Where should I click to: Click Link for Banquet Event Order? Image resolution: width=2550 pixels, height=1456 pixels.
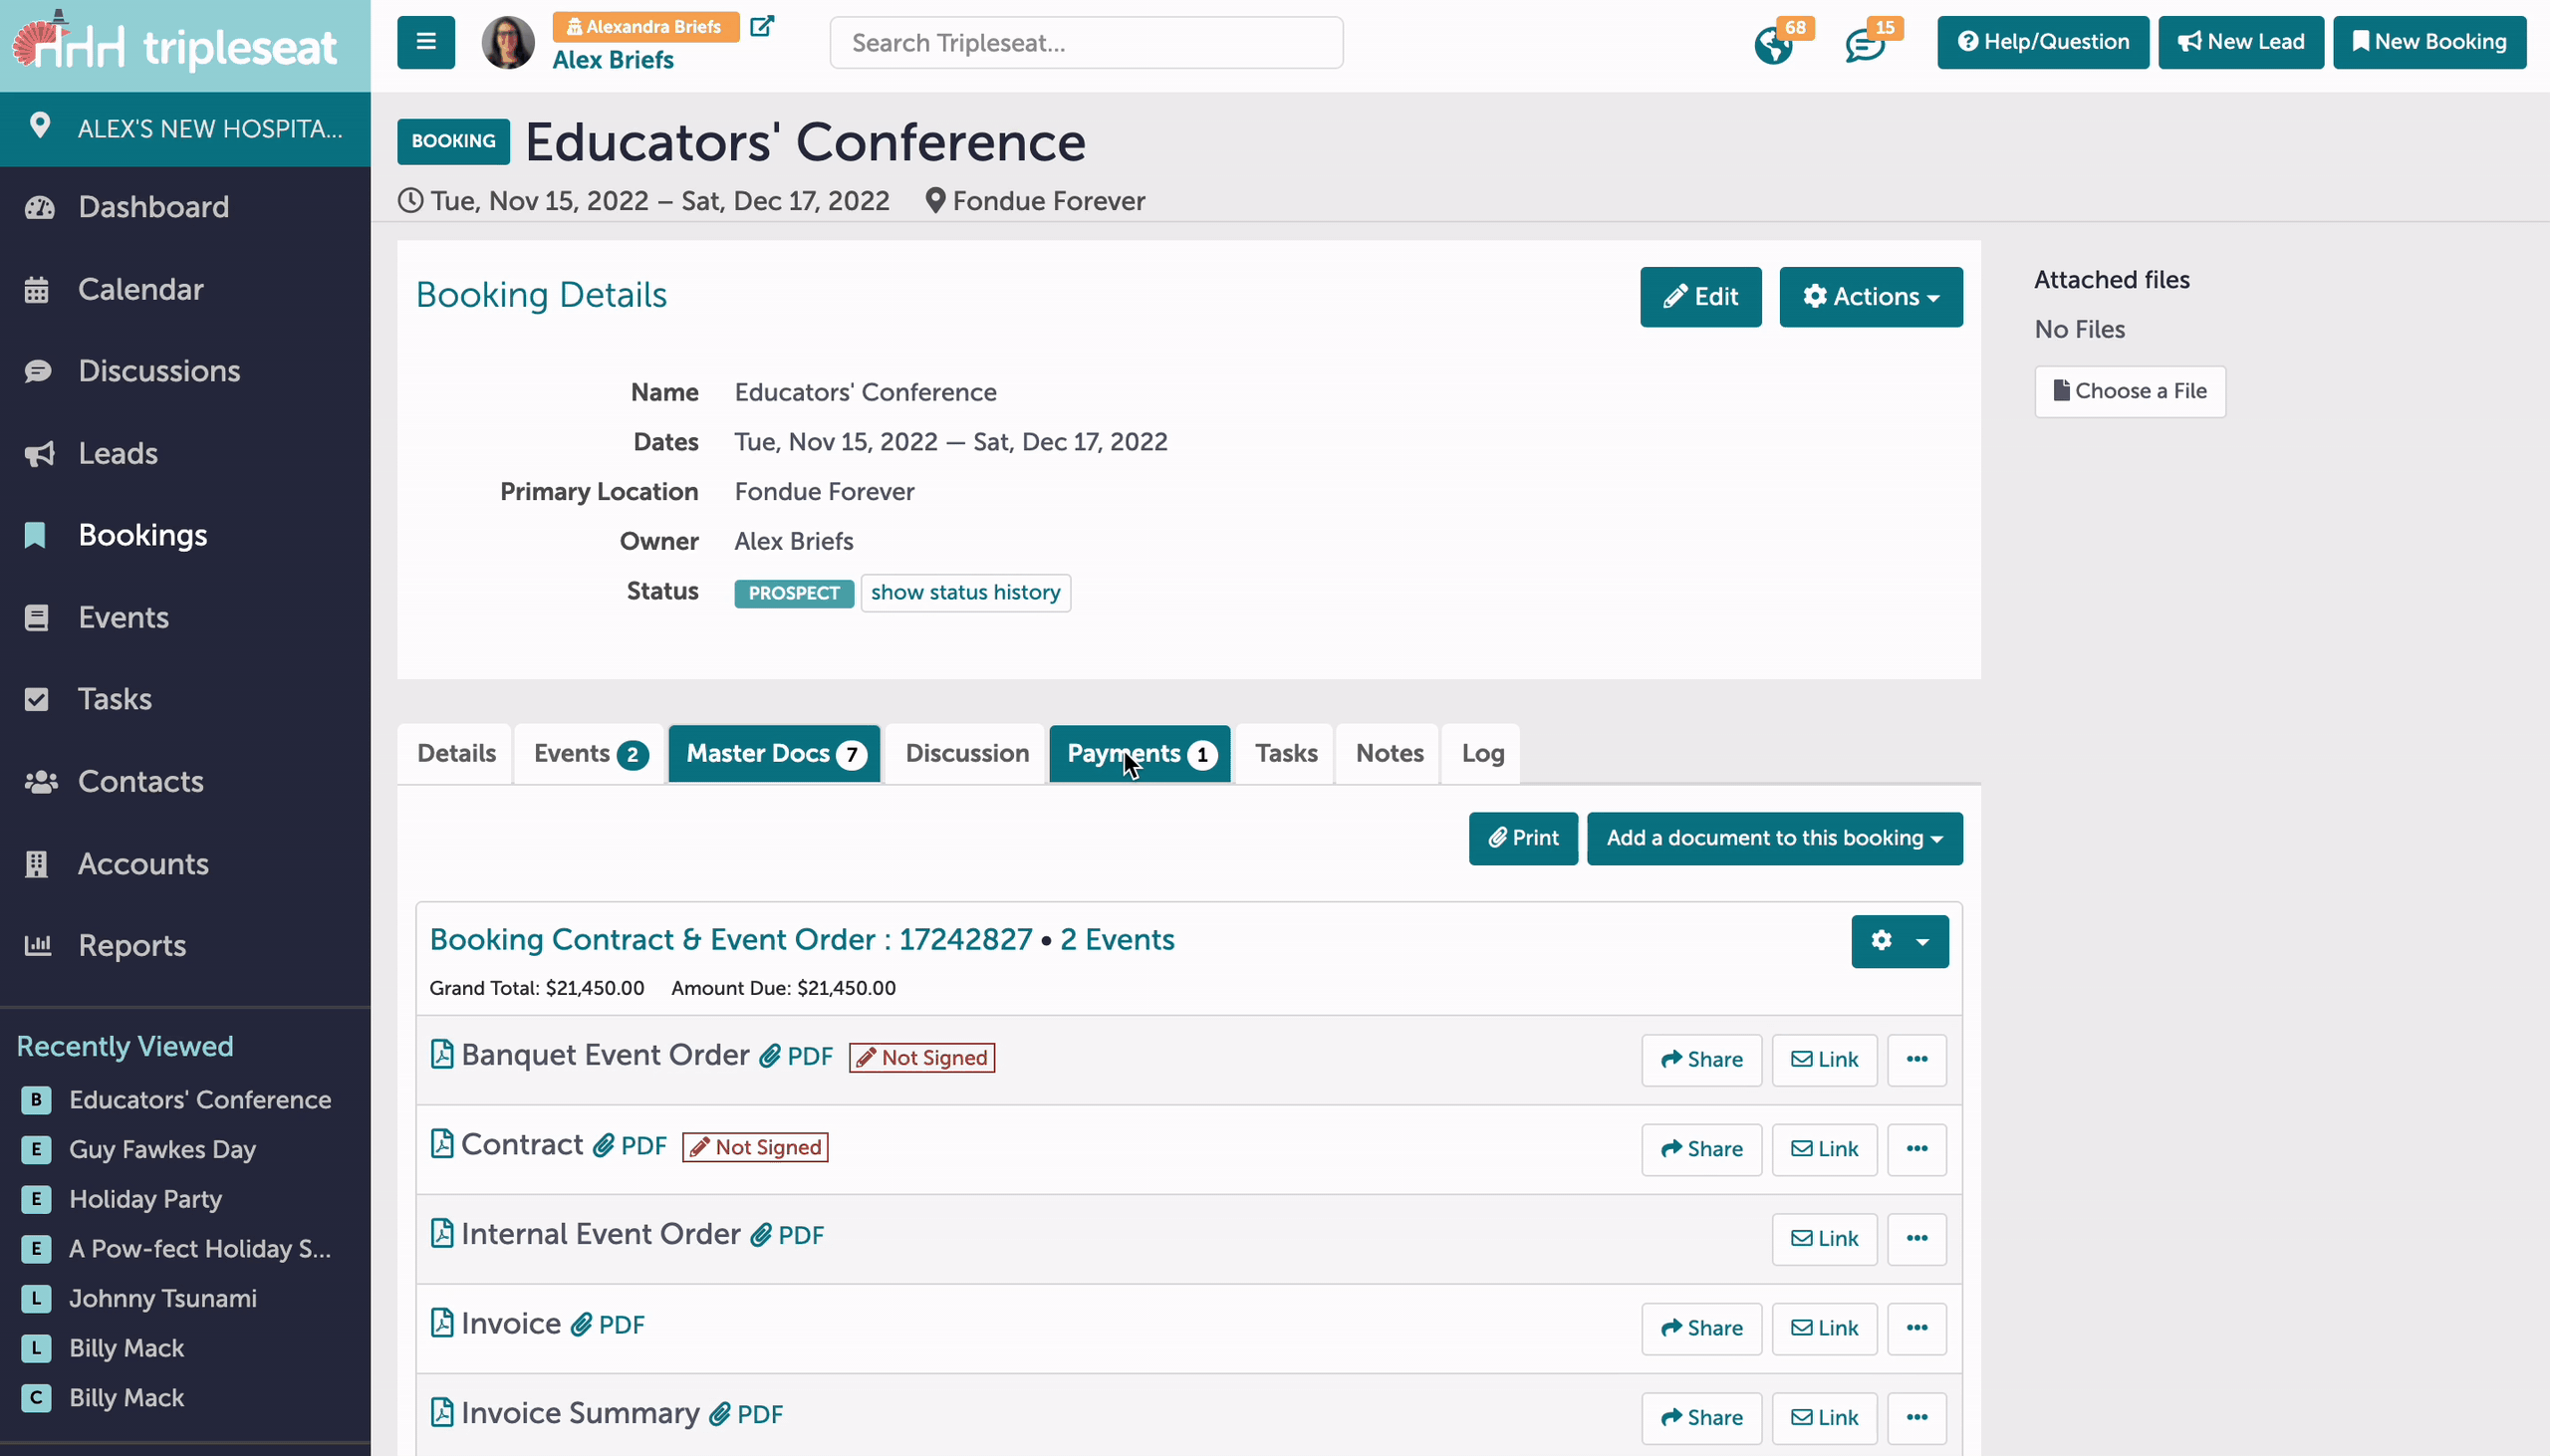coord(1824,1059)
